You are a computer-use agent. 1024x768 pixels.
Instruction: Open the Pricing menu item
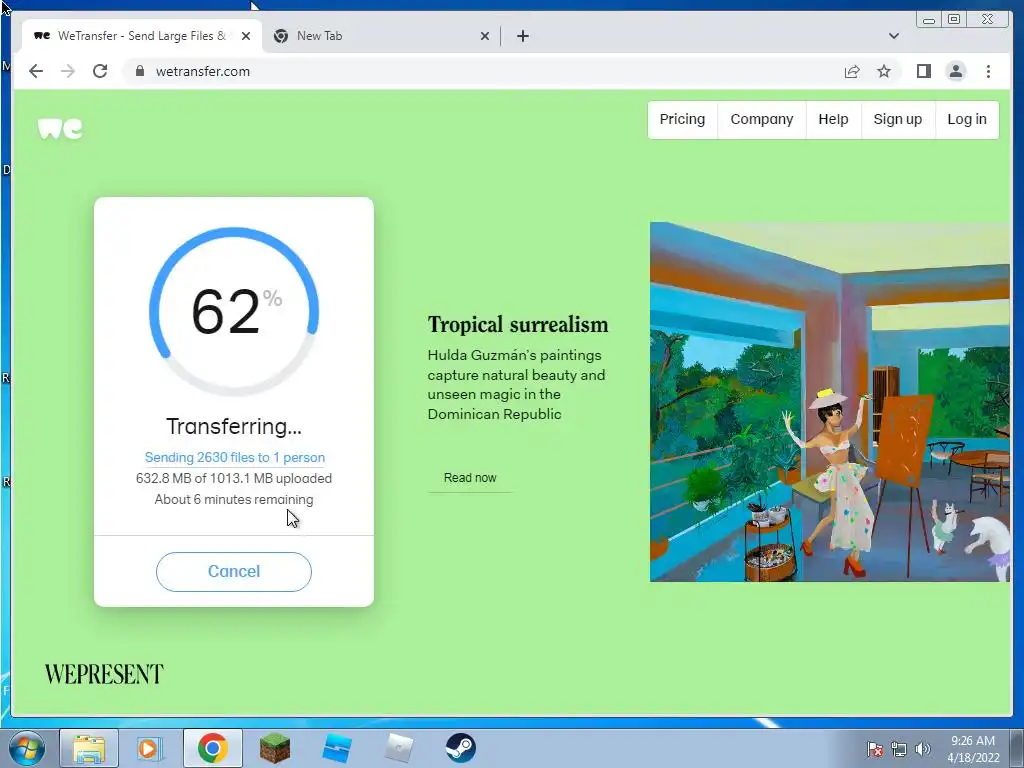pyautogui.click(x=682, y=120)
